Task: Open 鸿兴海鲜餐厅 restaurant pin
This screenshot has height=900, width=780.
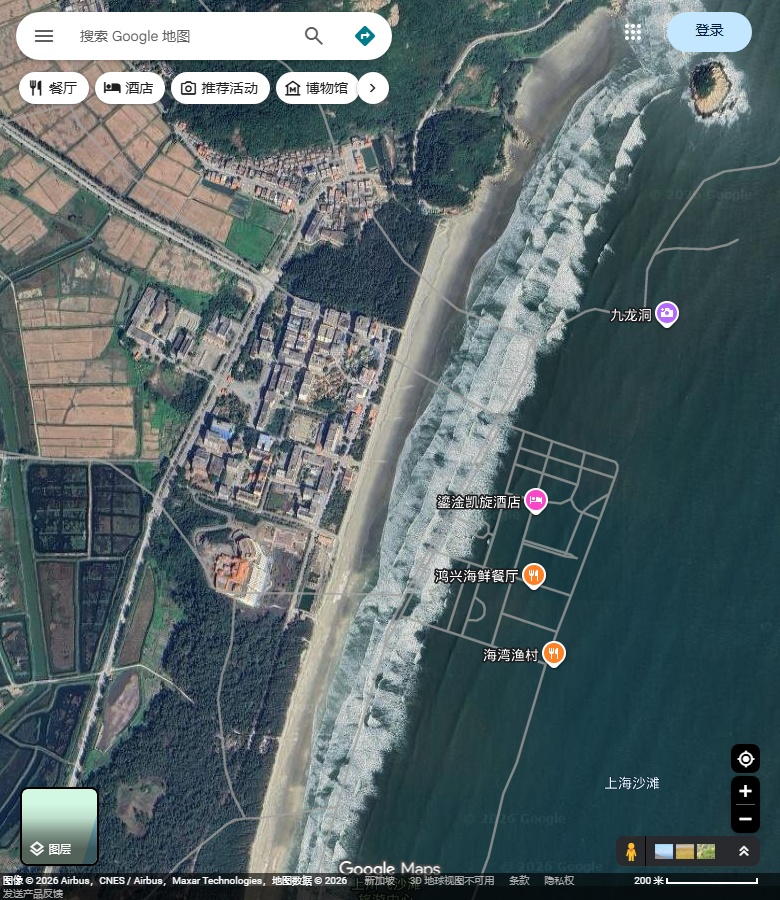Action: pos(534,575)
